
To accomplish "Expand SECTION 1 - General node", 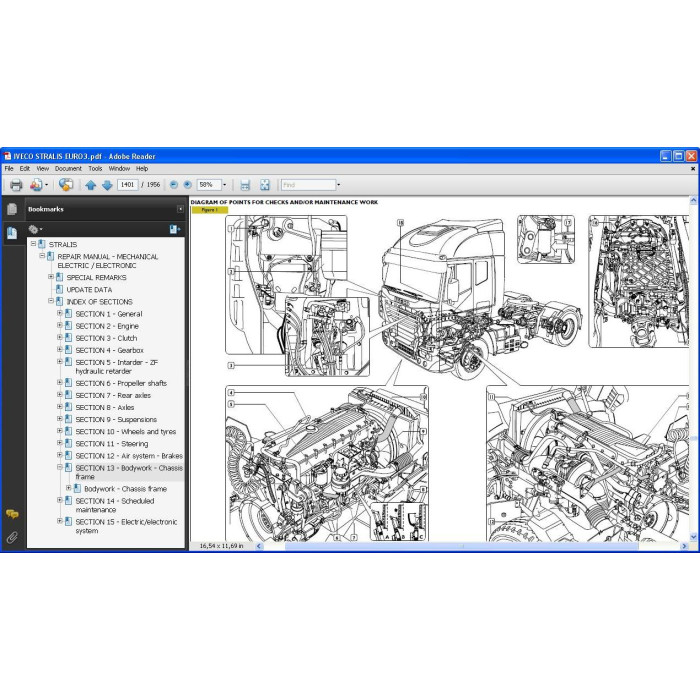I will click(x=60, y=313).
